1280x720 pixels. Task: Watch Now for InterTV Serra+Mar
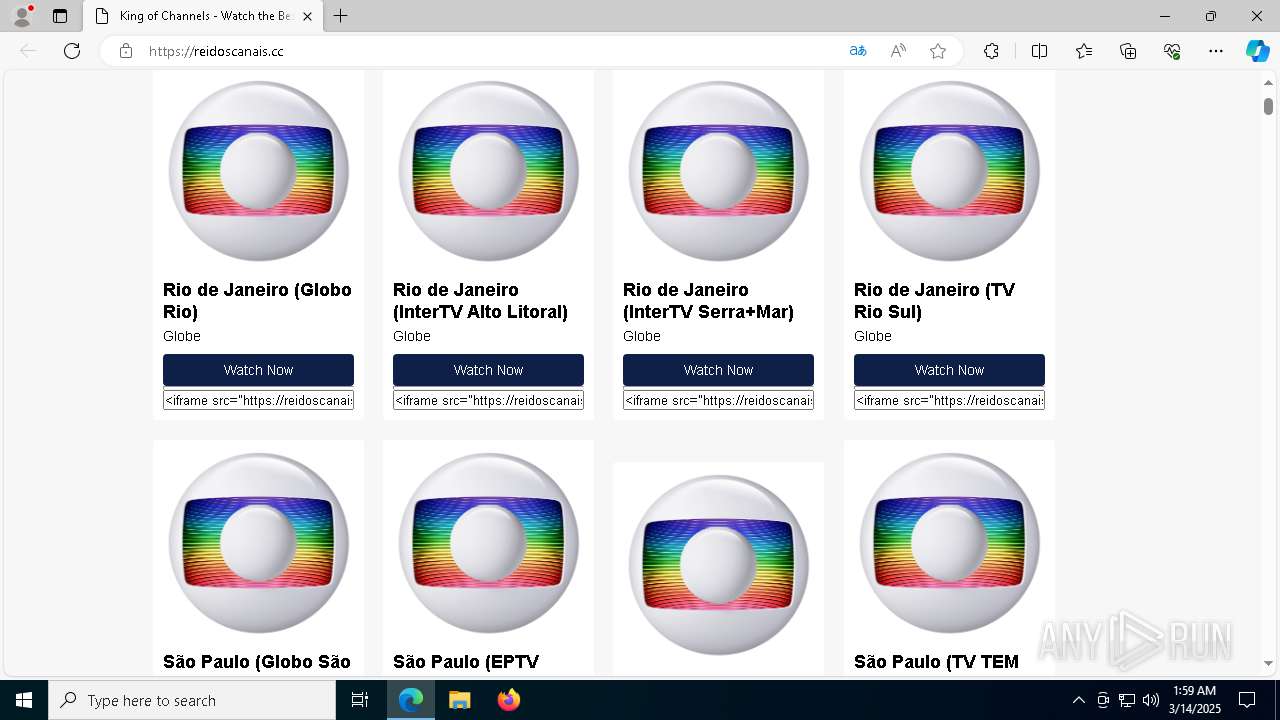pos(718,370)
